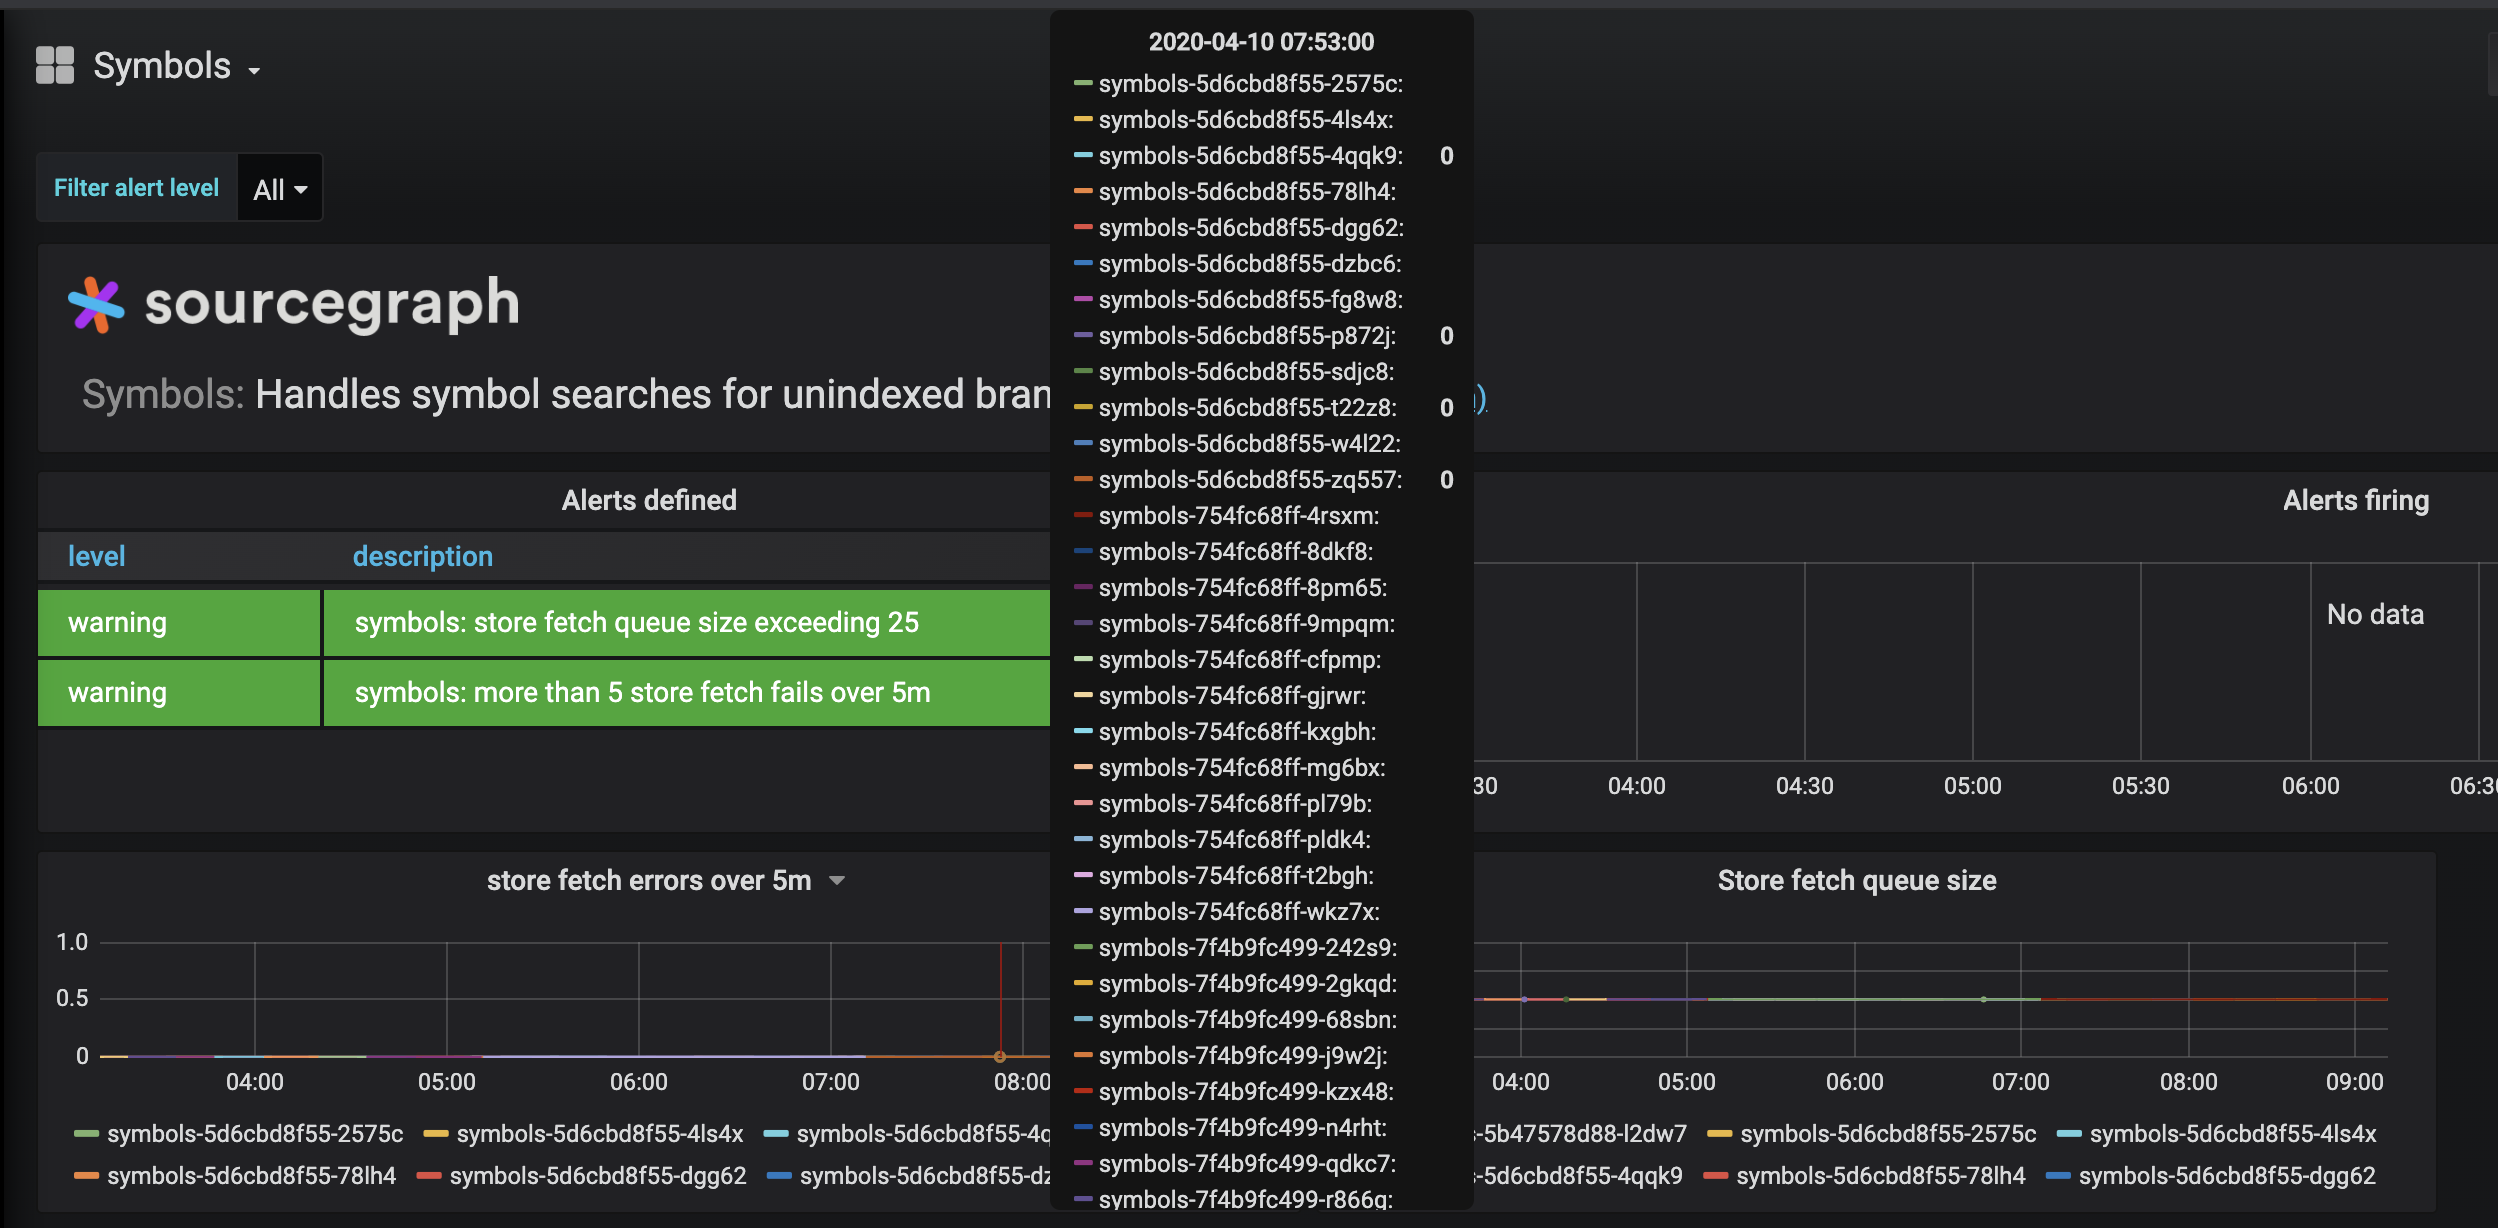This screenshot has height=1228, width=2498.
Task: Sort table by description column header
Action: point(423,556)
